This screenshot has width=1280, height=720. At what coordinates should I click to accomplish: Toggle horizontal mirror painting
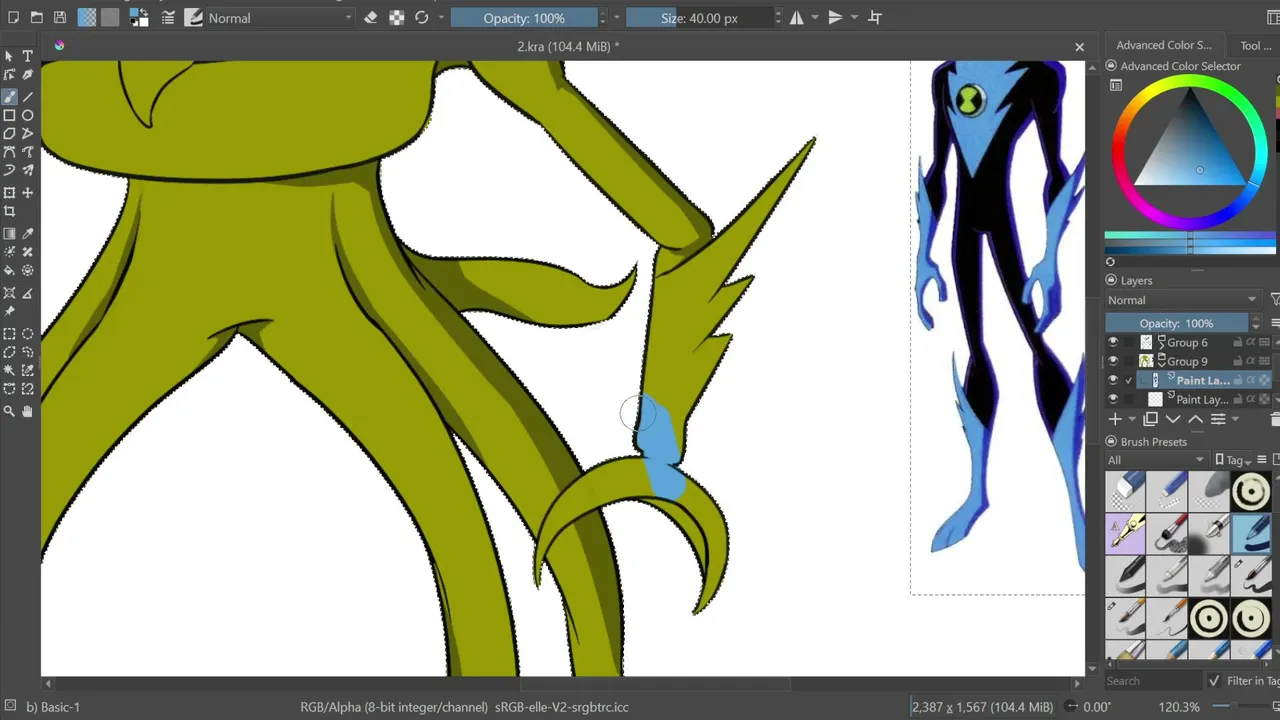coord(797,18)
